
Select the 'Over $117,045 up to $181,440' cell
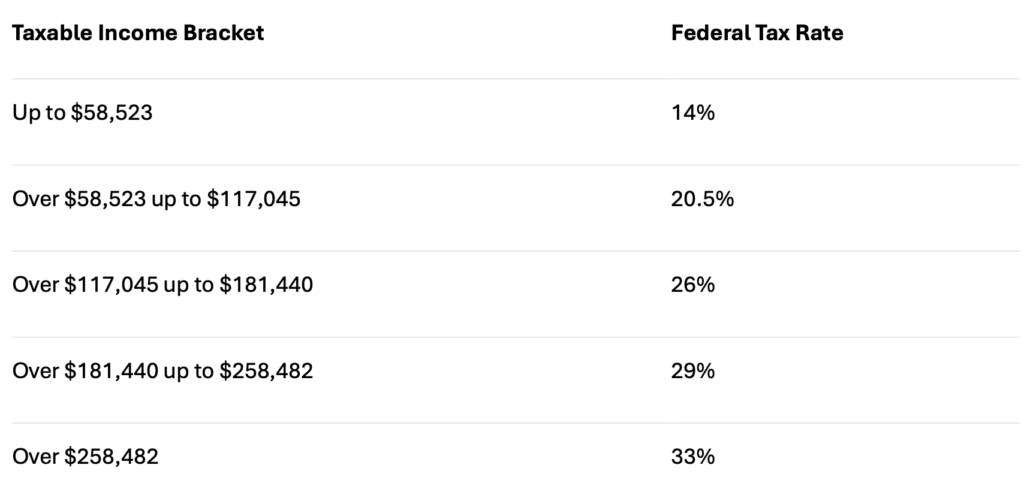163,286
